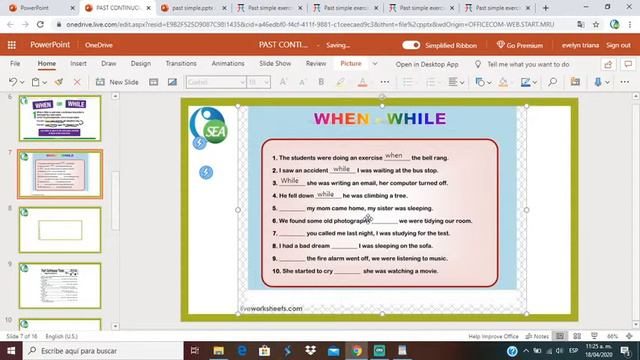Switch to the Draw tab
The width and height of the screenshot is (640, 360).
(x=109, y=64)
